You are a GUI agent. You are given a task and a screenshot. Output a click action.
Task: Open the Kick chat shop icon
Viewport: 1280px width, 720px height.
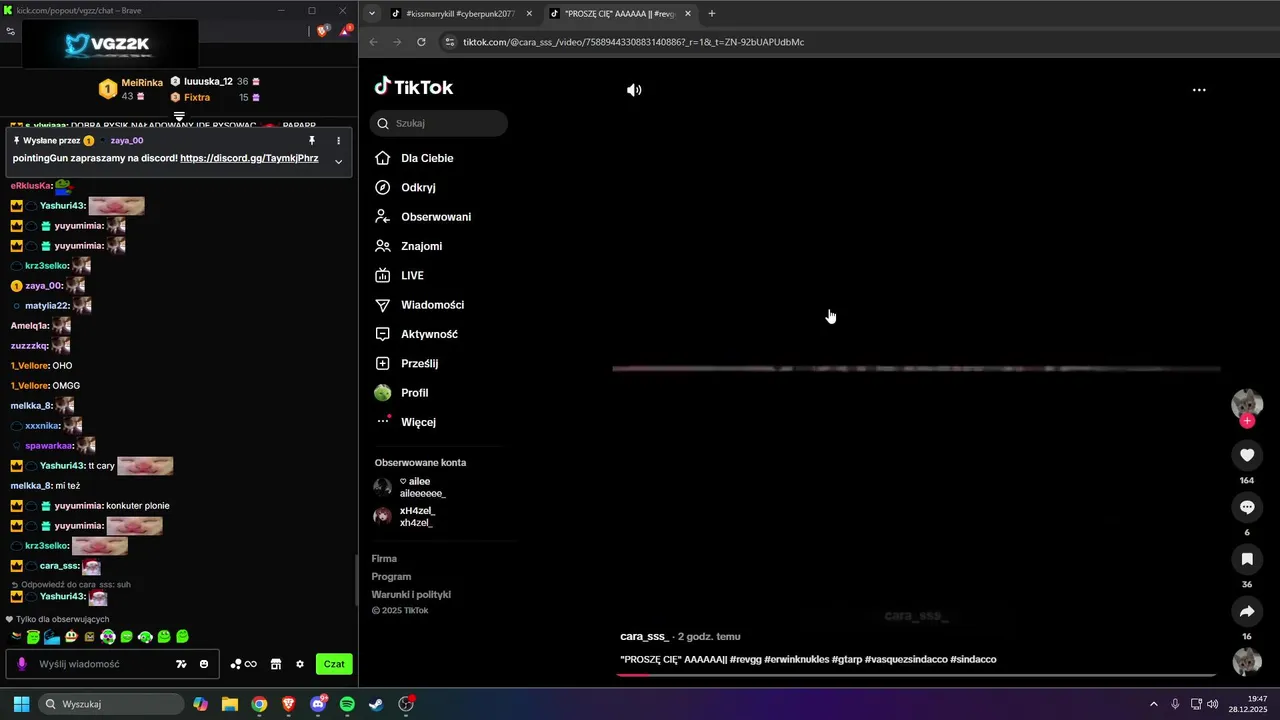(x=276, y=664)
